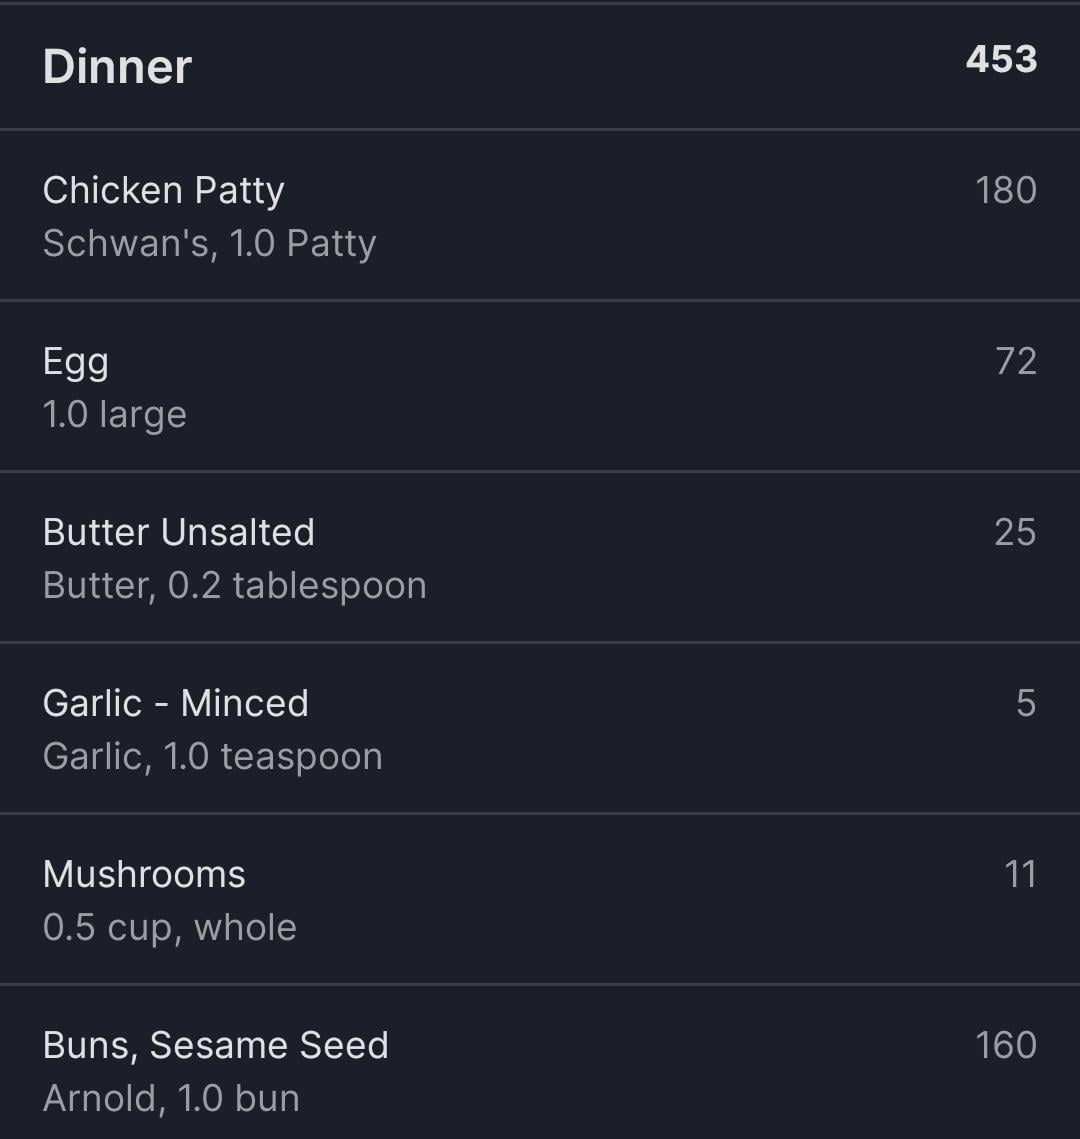Tap the 160 calorie value

[1006, 1045]
